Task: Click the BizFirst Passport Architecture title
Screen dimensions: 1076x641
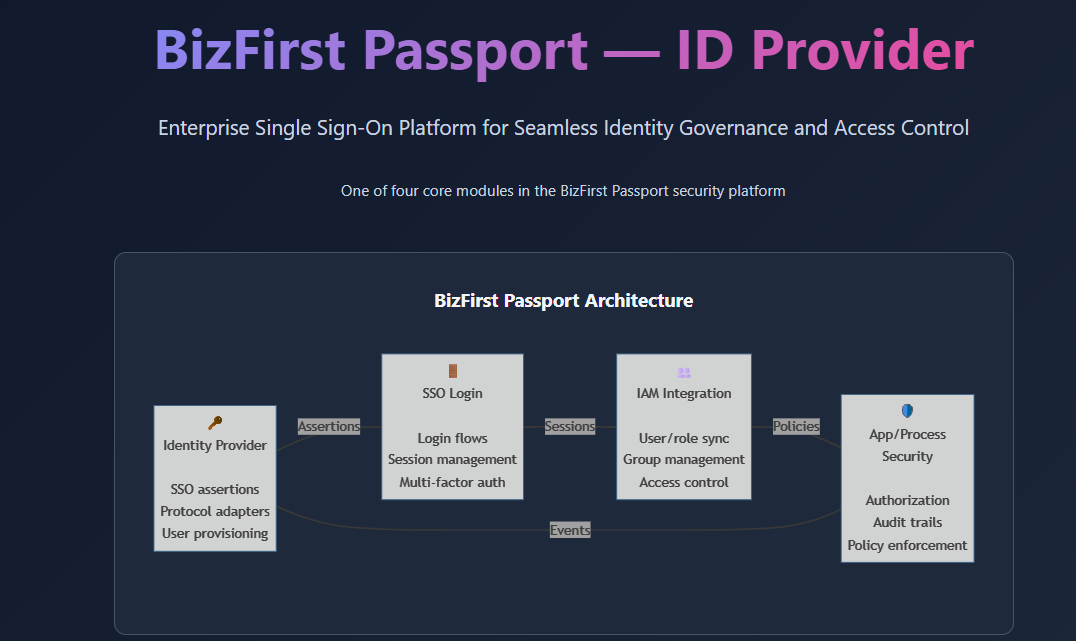Action: pyautogui.click(x=564, y=300)
